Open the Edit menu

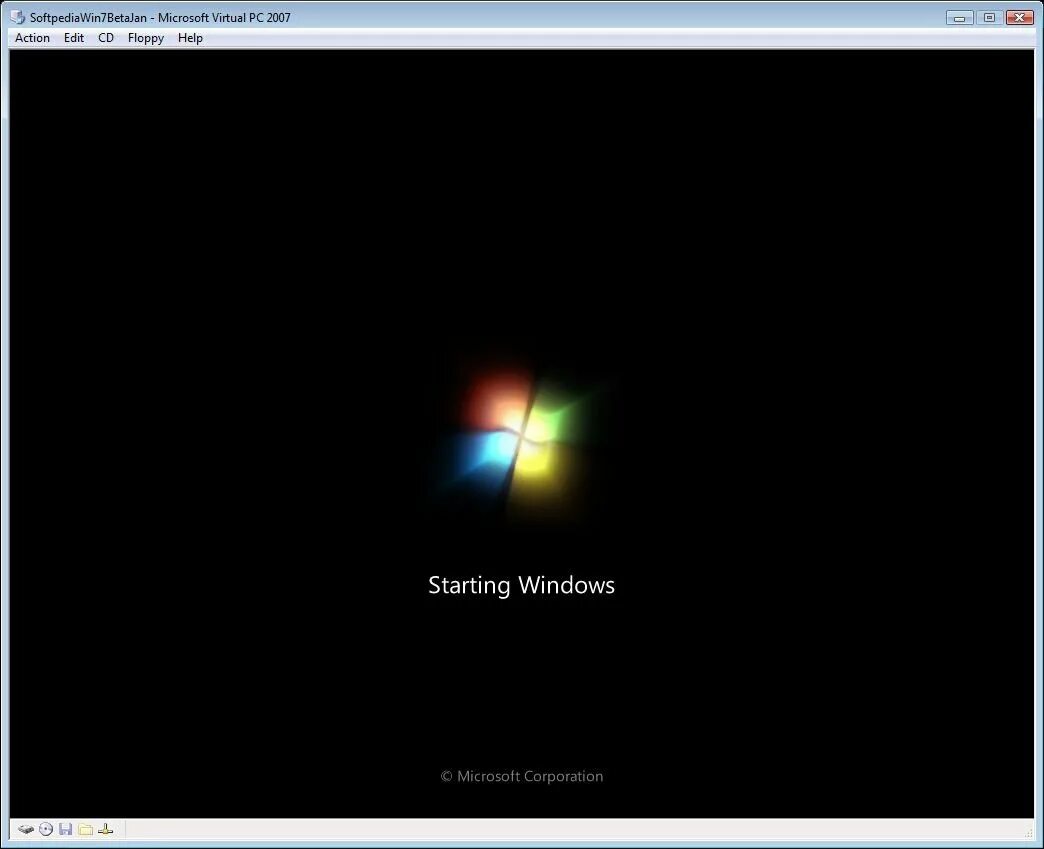pos(73,38)
